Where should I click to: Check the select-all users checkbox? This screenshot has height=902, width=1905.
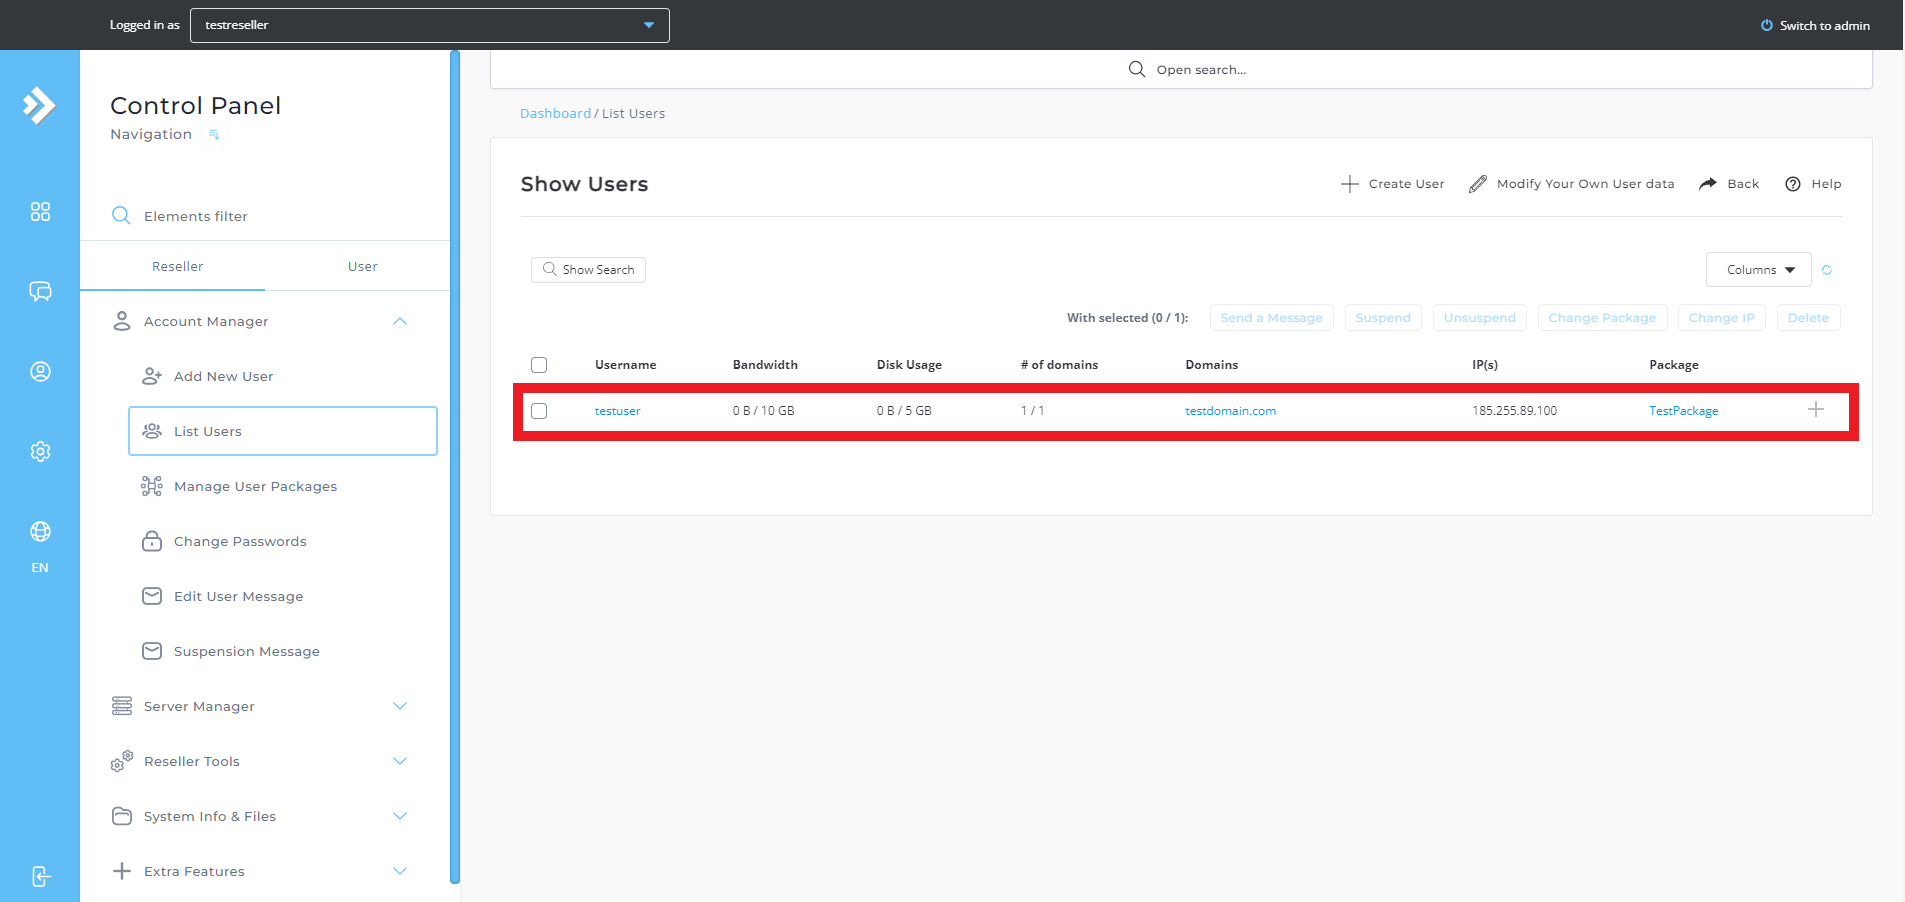[539, 365]
